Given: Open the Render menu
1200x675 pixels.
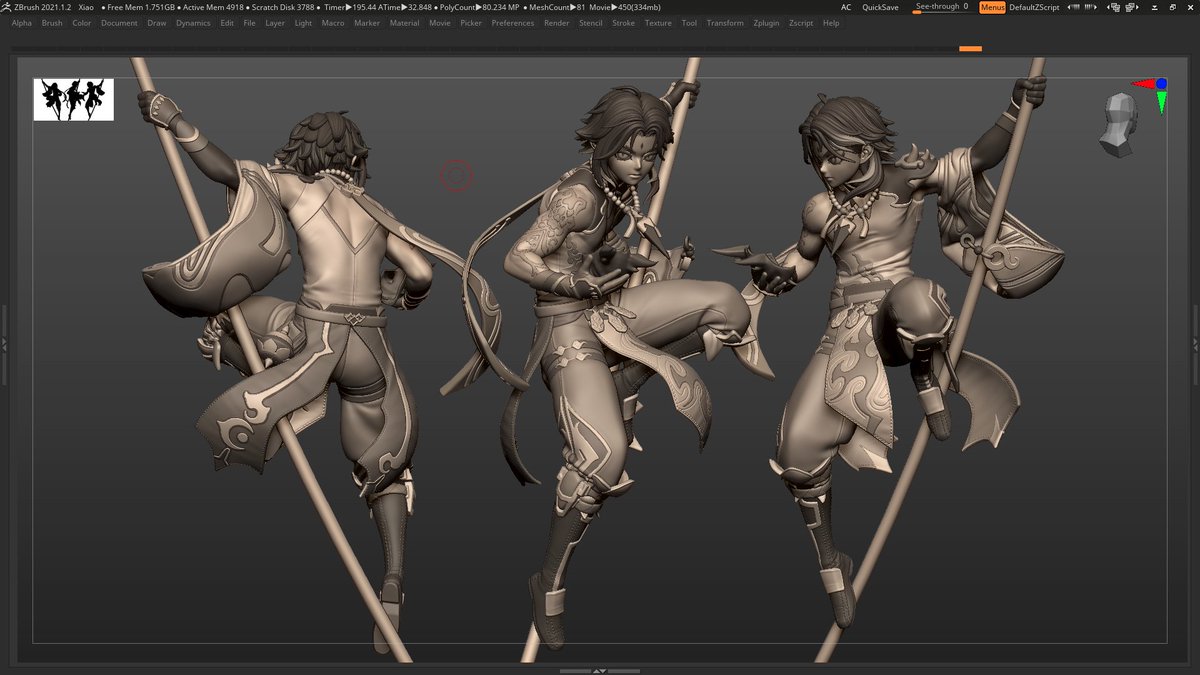Looking at the screenshot, I should (557, 23).
